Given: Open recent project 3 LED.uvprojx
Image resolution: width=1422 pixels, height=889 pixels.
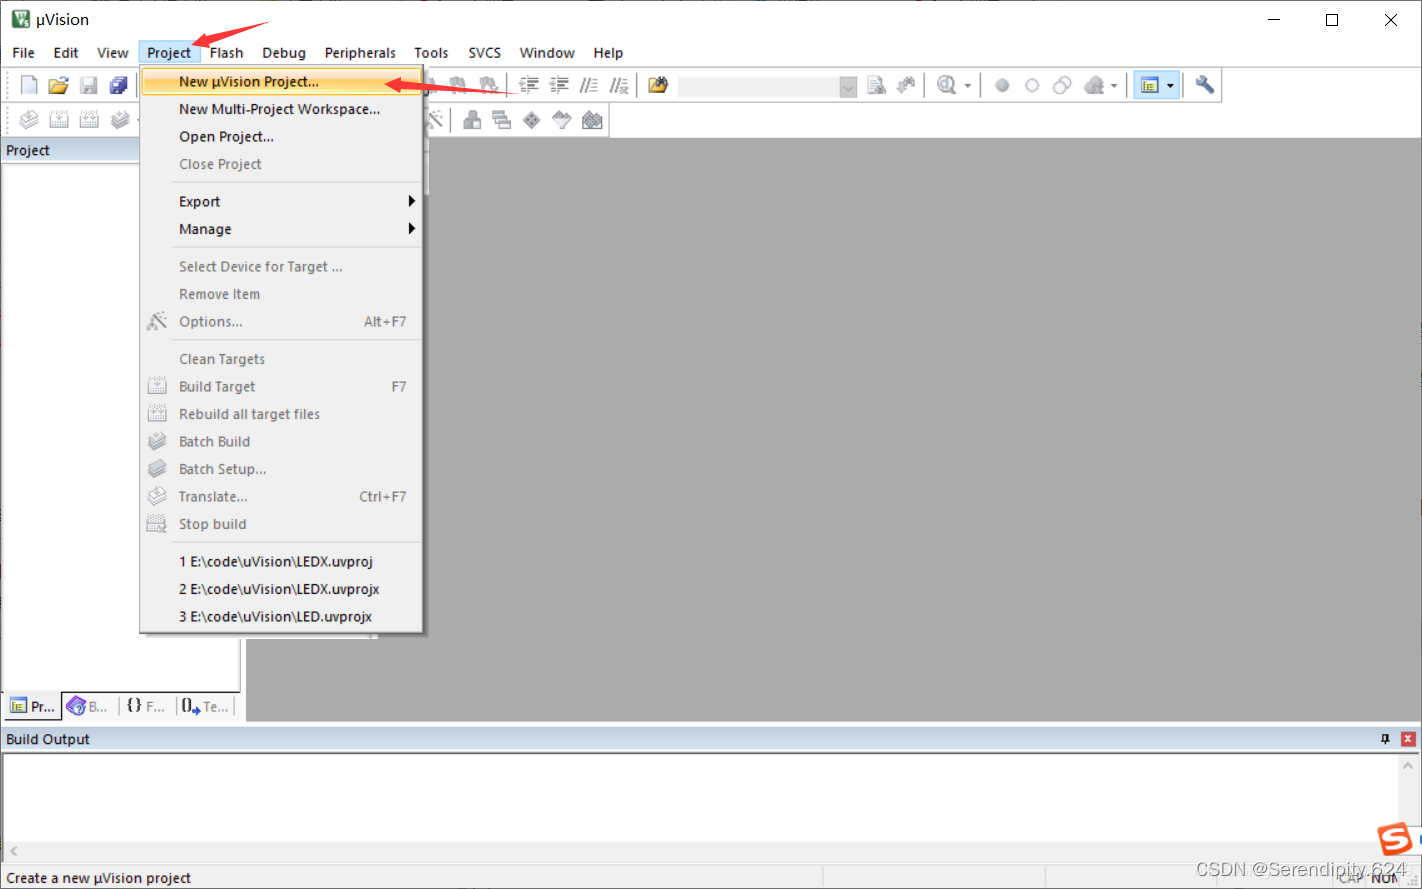Looking at the screenshot, I should point(281,617).
